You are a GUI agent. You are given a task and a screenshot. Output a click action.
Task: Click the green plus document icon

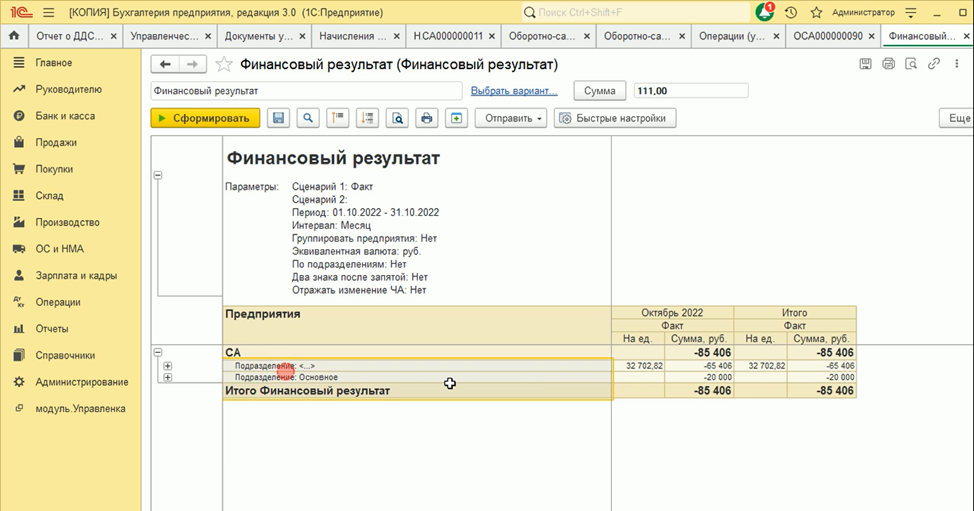coord(457,118)
